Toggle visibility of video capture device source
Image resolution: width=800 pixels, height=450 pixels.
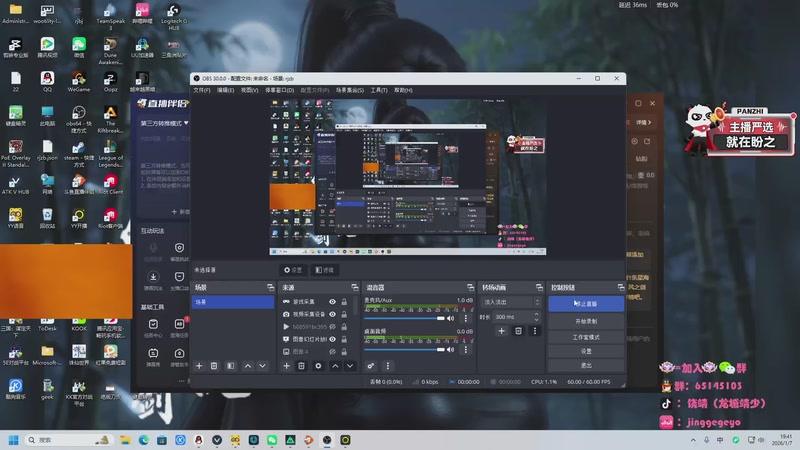(333, 314)
